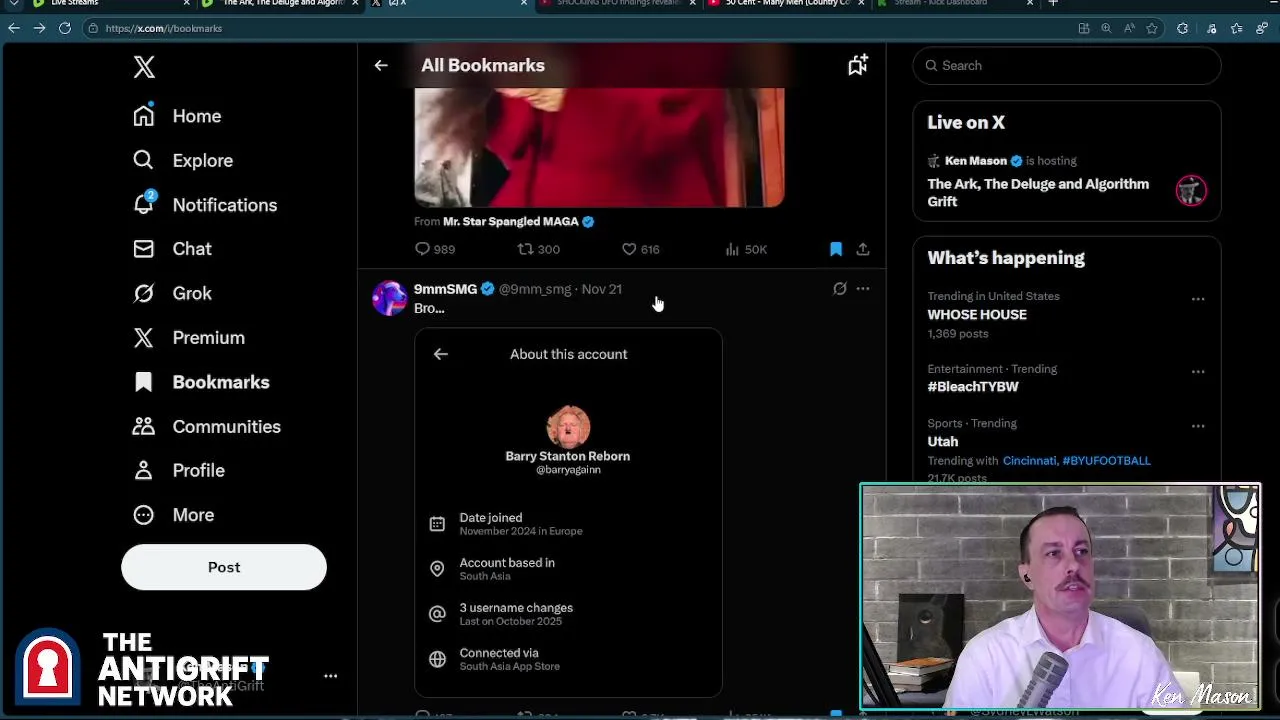
Task: Open account switcher three dots menu
Action: [330, 676]
